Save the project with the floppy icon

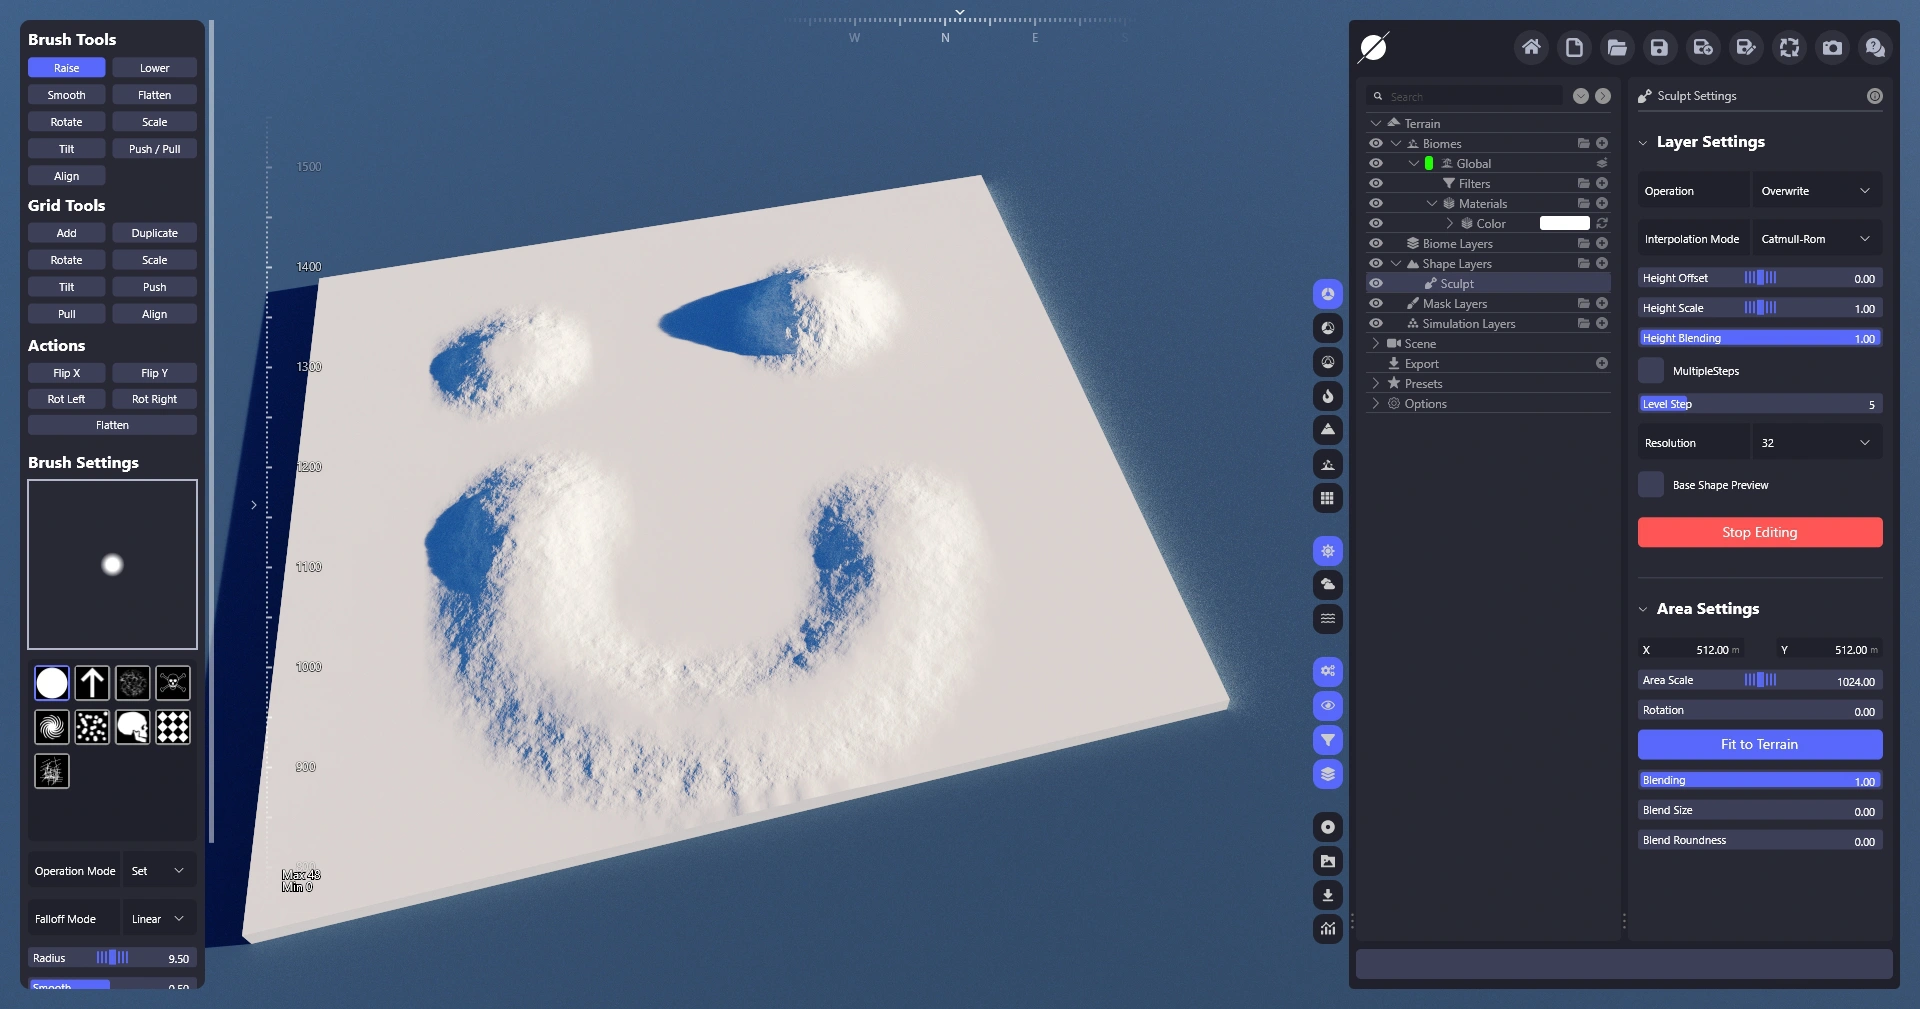coord(1660,47)
